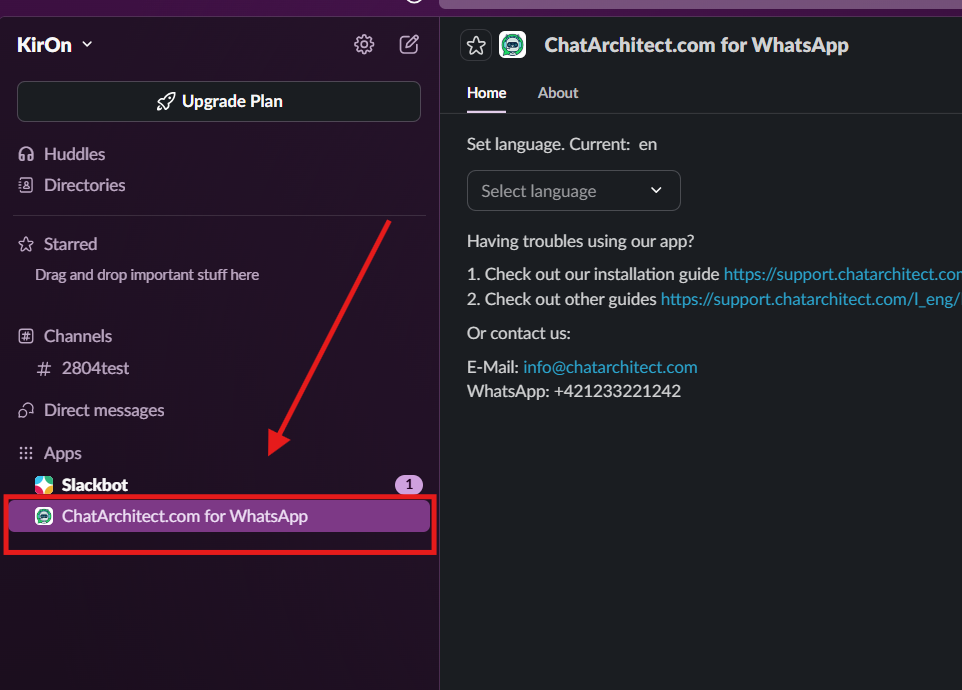Click the ChatArchitect app avatar in the header
The image size is (962, 690).
512,45
